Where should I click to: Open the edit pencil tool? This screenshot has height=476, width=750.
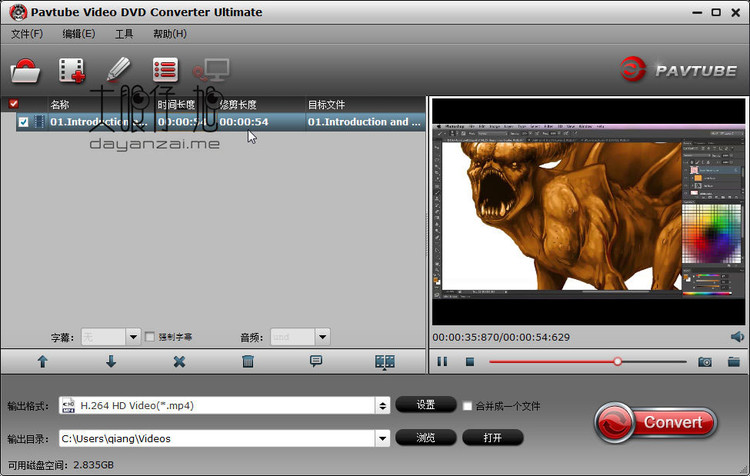[118, 70]
